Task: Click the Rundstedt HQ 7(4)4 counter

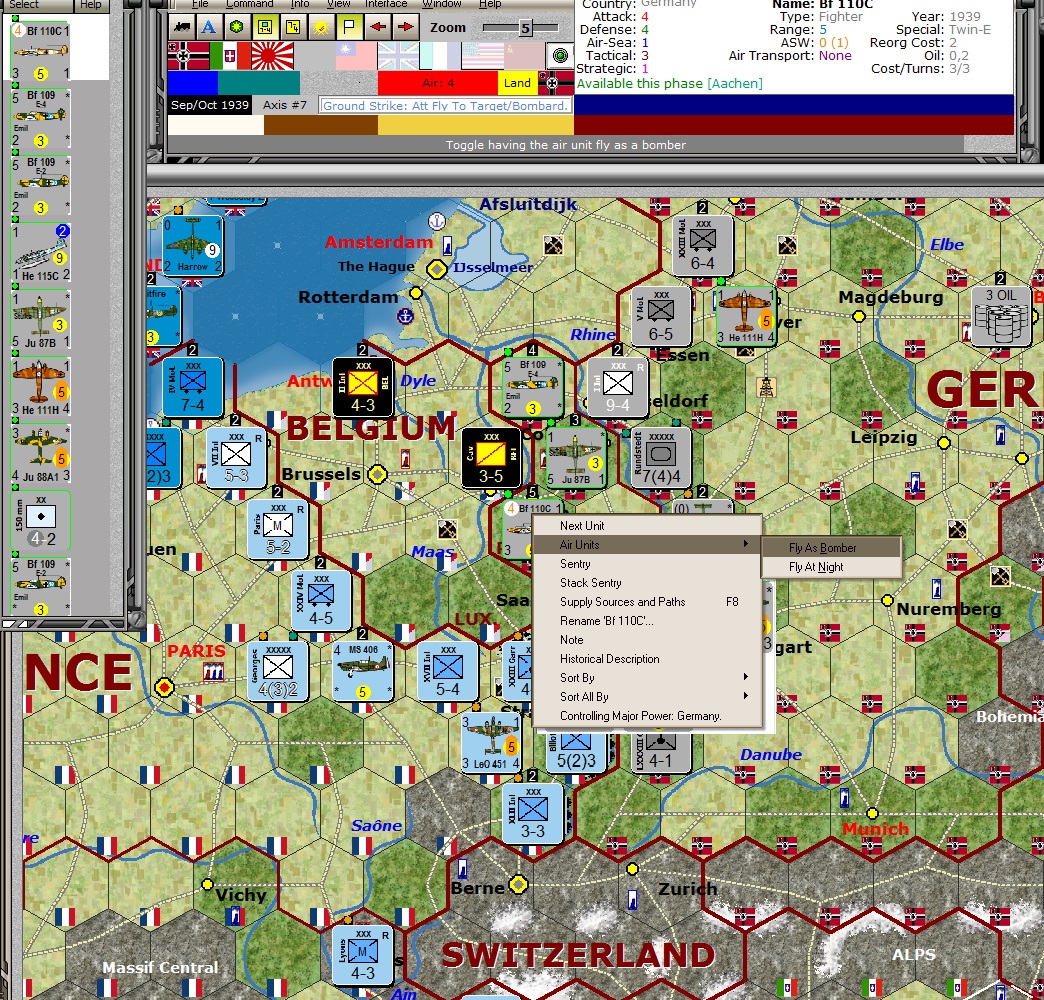Action: point(661,458)
